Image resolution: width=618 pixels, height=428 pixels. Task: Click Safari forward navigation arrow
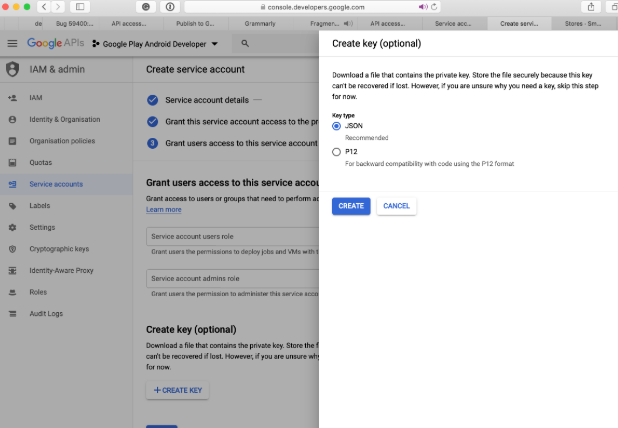point(58,7)
